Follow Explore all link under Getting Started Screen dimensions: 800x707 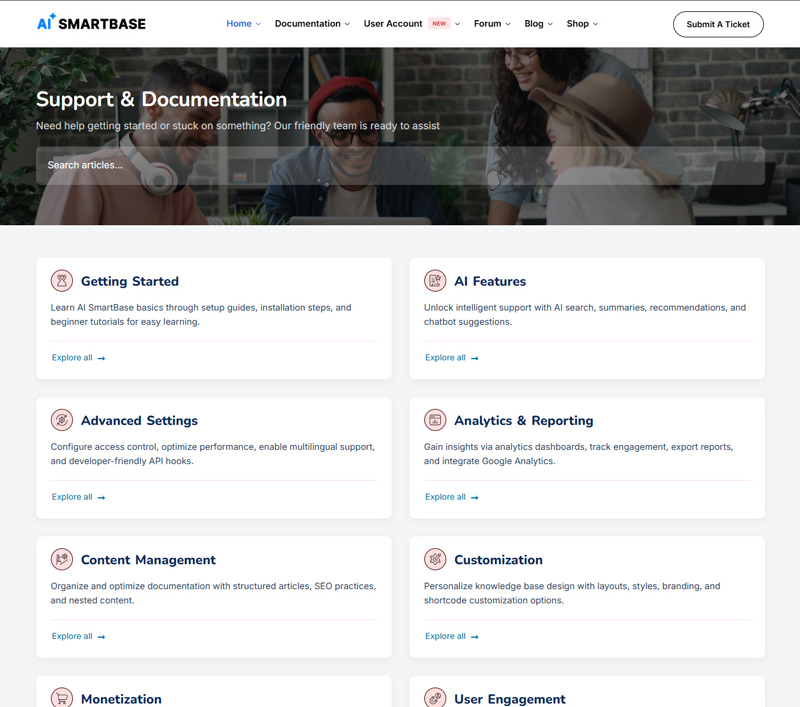[78, 358]
